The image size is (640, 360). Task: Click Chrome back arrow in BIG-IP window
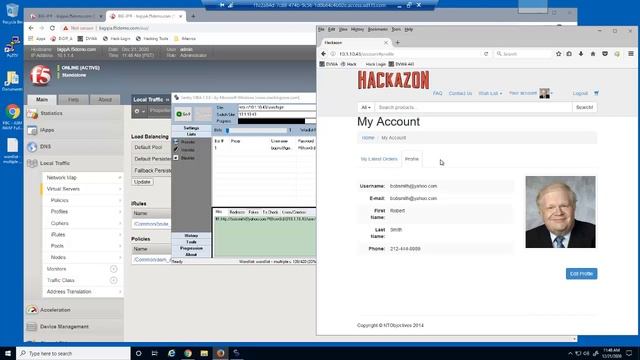[31, 28]
